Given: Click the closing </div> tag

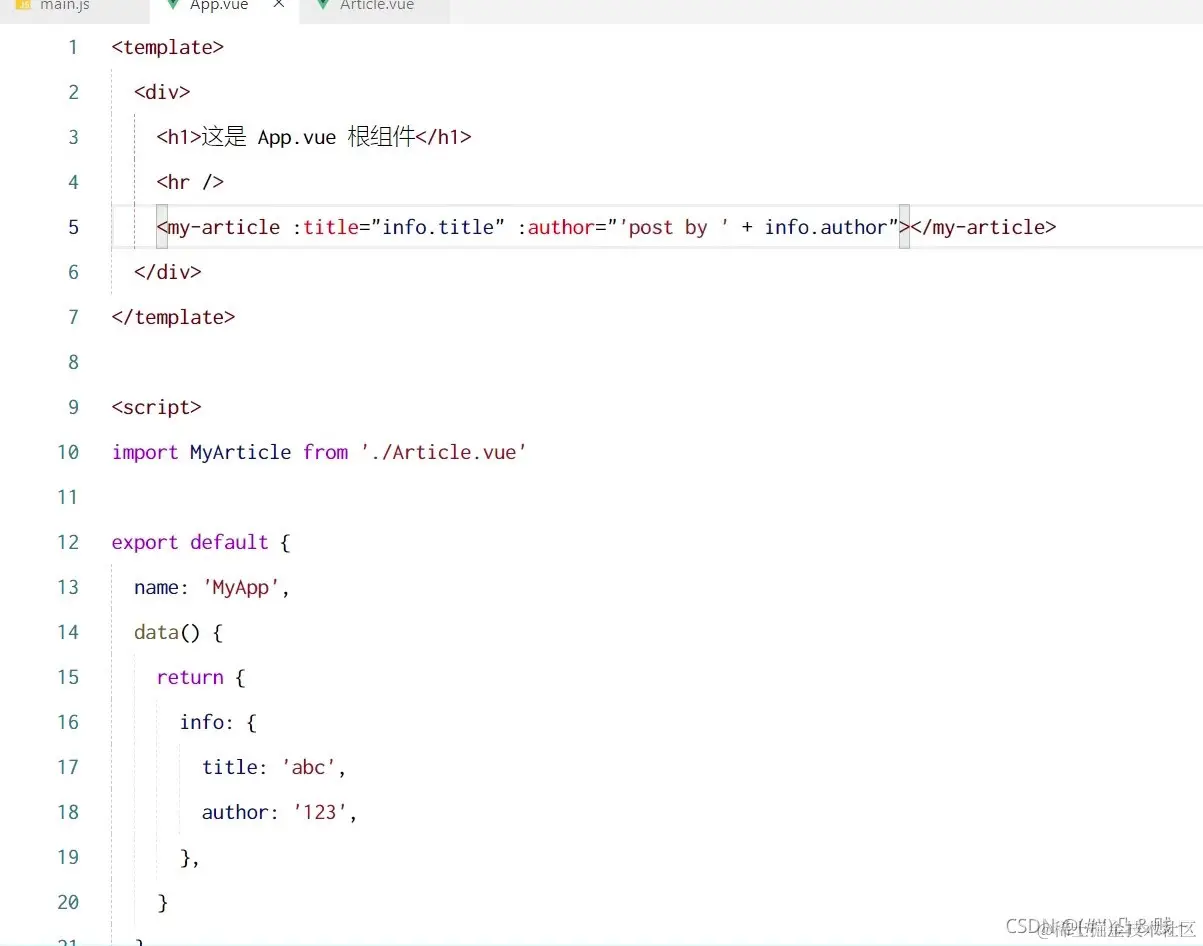Looking at the screenshot, I should (168, 273).
